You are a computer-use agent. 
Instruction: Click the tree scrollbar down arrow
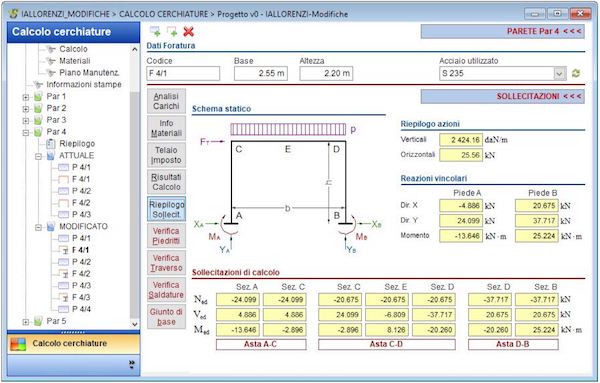(x=134, y=324)
